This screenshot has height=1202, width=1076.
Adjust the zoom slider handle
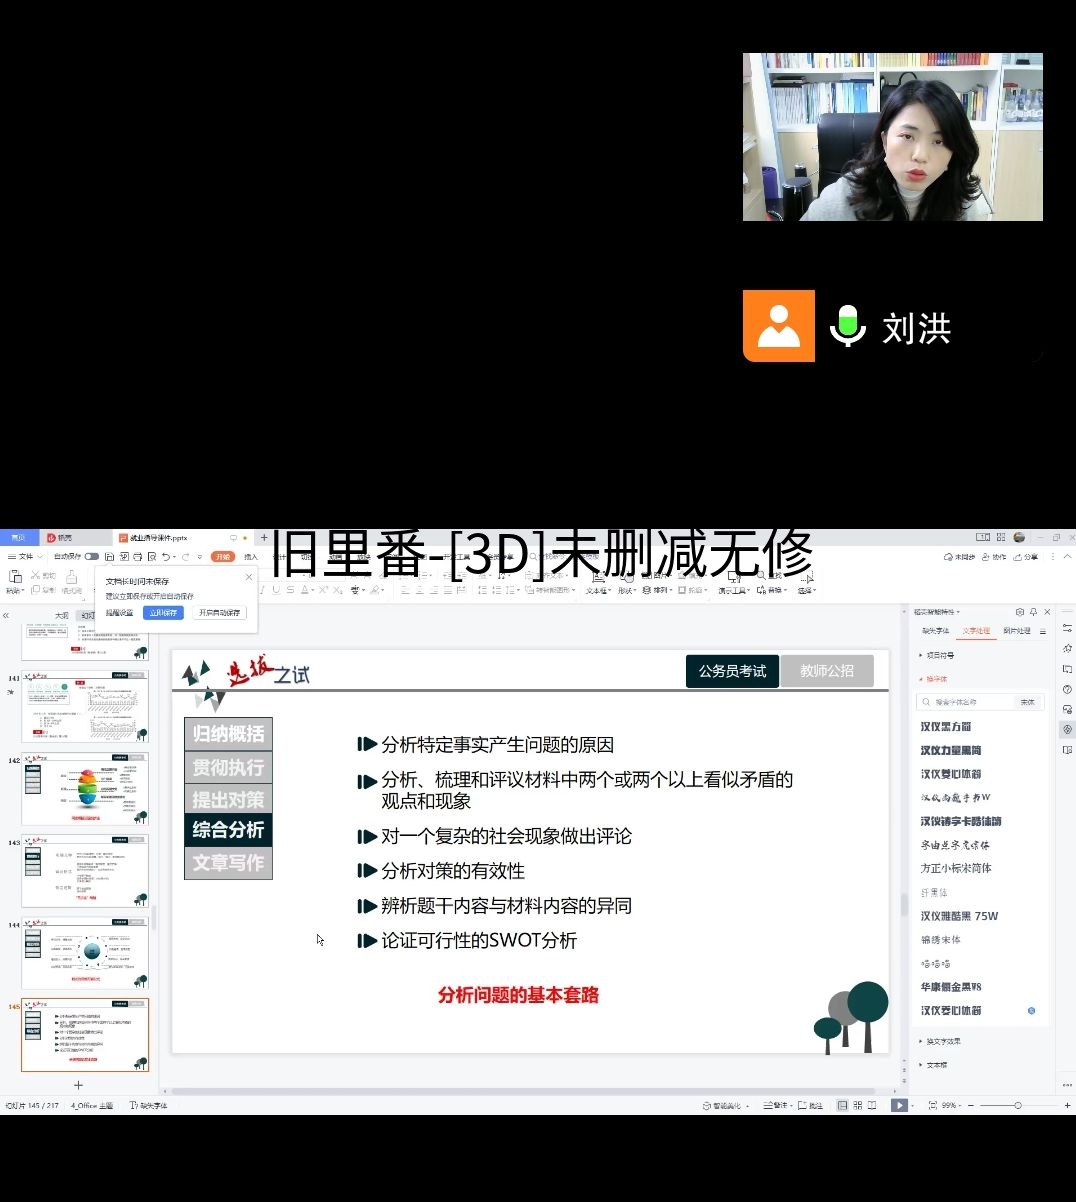point(1018,1105)
